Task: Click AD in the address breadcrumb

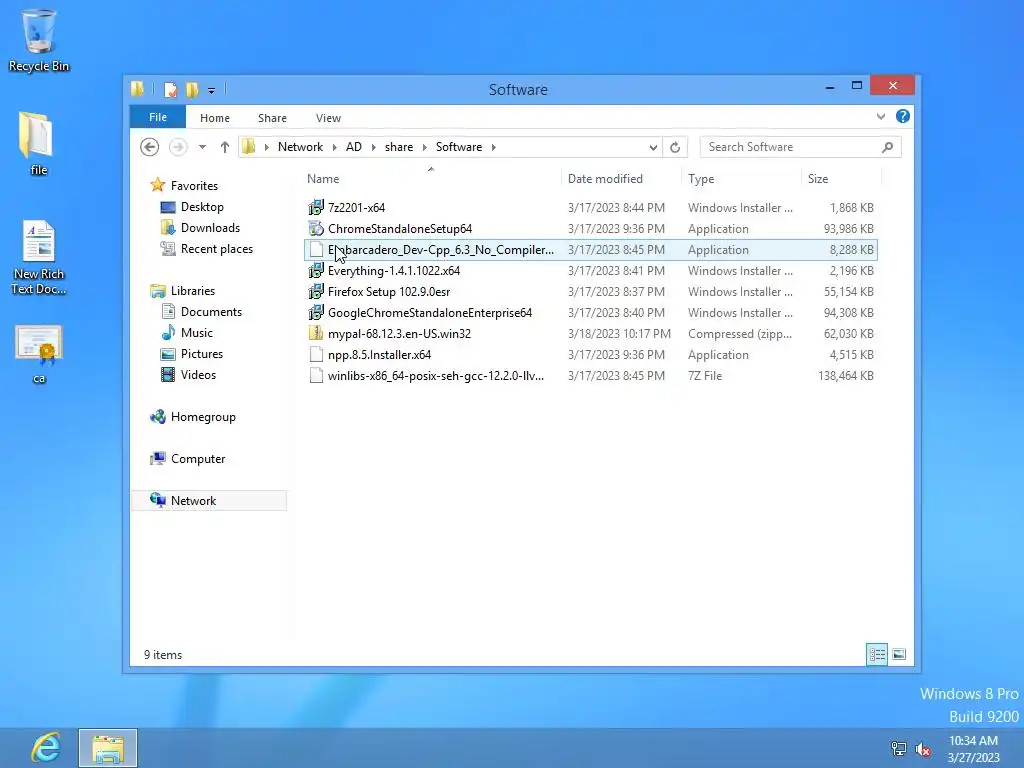Action: [353, 147]
